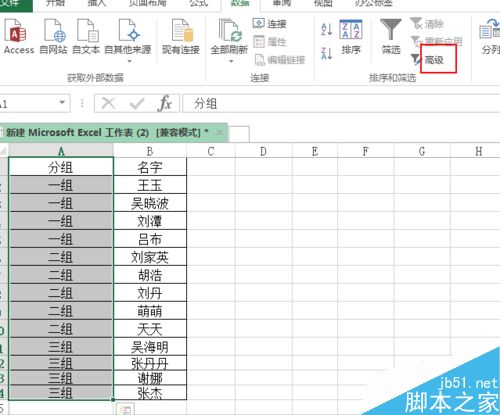Viewport: 500px width, 415px height.
Task: Click cell containing 吴晓波
Action: pos(150,203)
